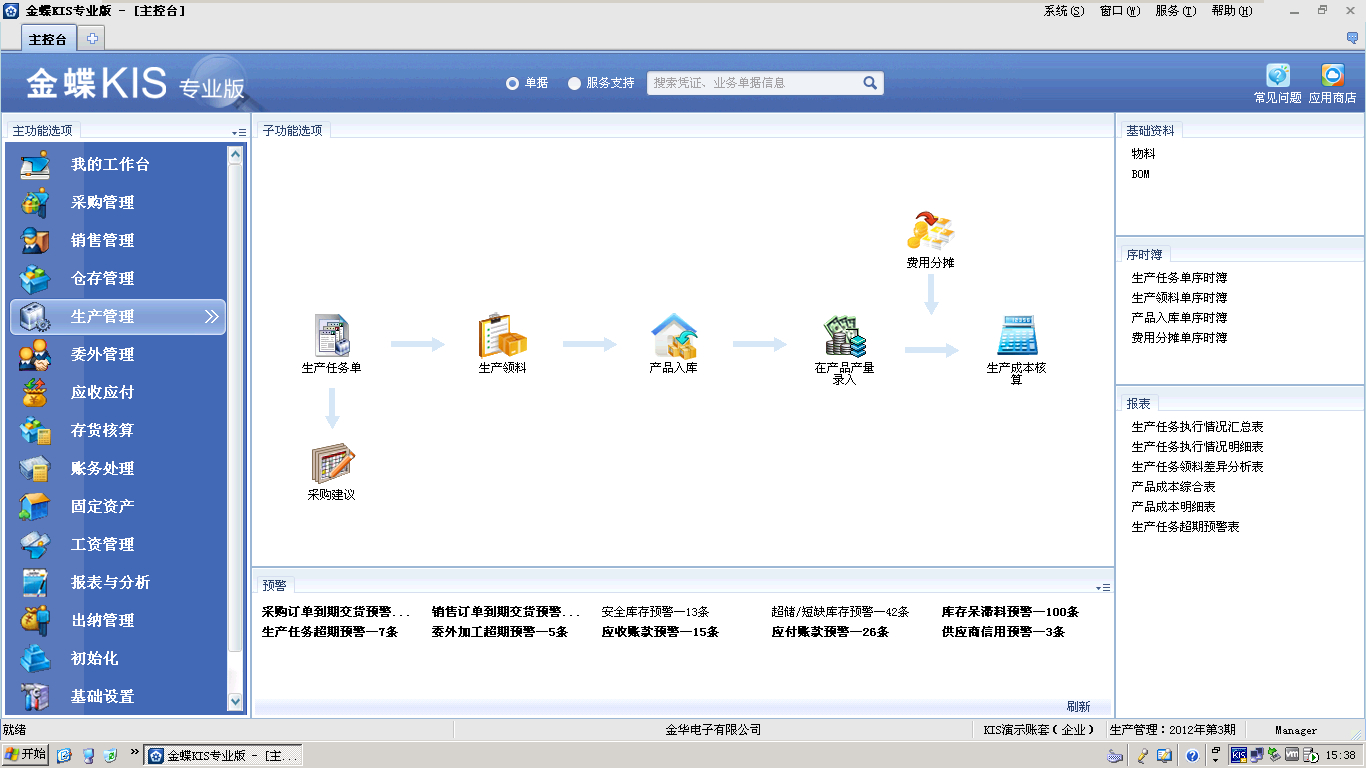Viewport: 1366px width, 768px height.
Task: Open BOM basic data link
Action: tap(1141, 174)
